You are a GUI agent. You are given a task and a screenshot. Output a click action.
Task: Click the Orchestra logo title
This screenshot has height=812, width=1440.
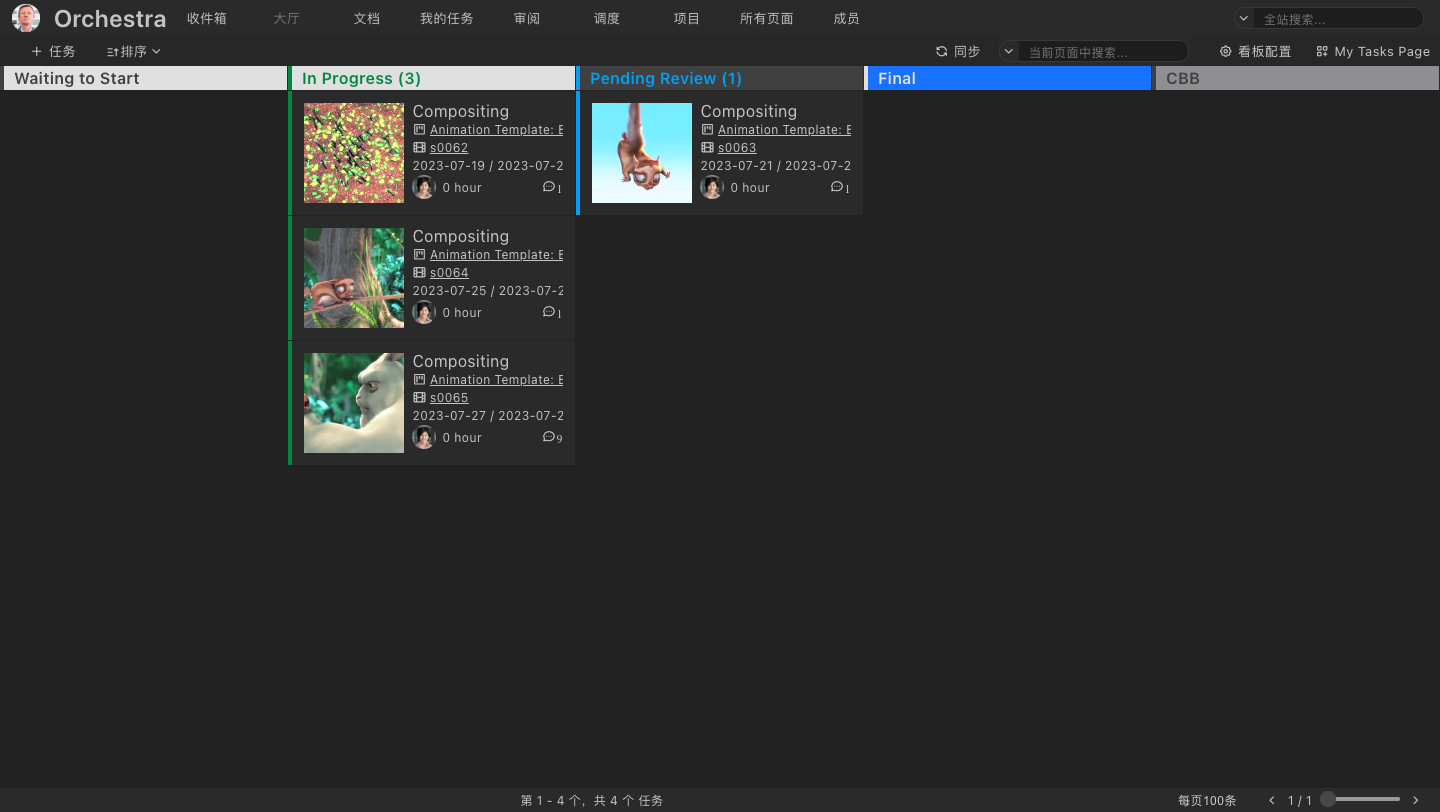(x=110, y=19)
